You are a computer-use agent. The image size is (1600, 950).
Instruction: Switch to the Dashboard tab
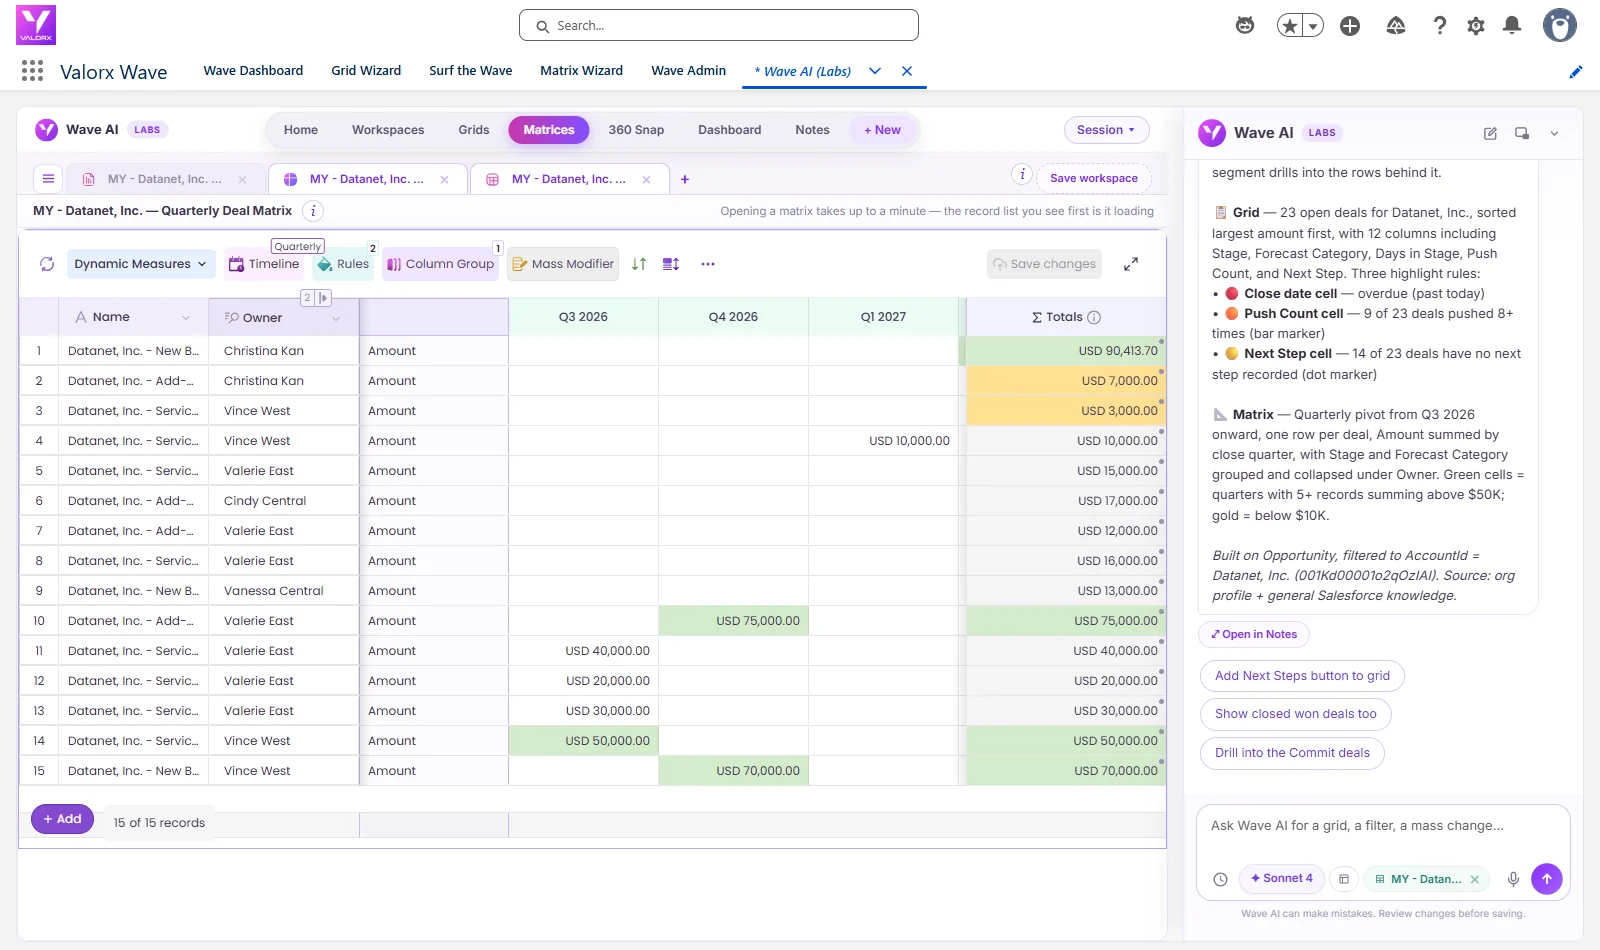pyautogui.click(x=730, y=130)
